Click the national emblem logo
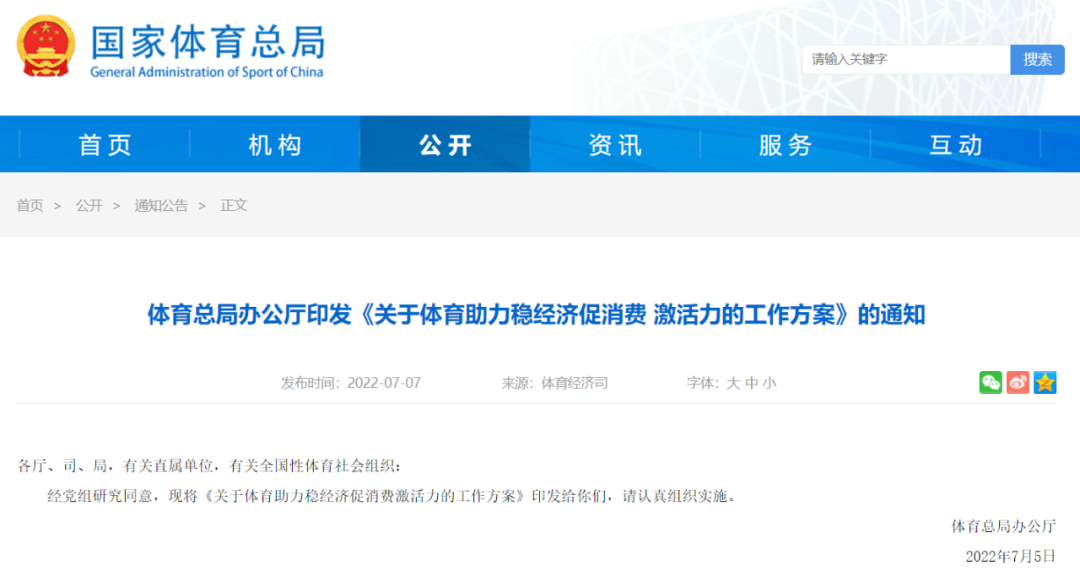Screen dimensions: 1080x576 [x=45, y=45]
